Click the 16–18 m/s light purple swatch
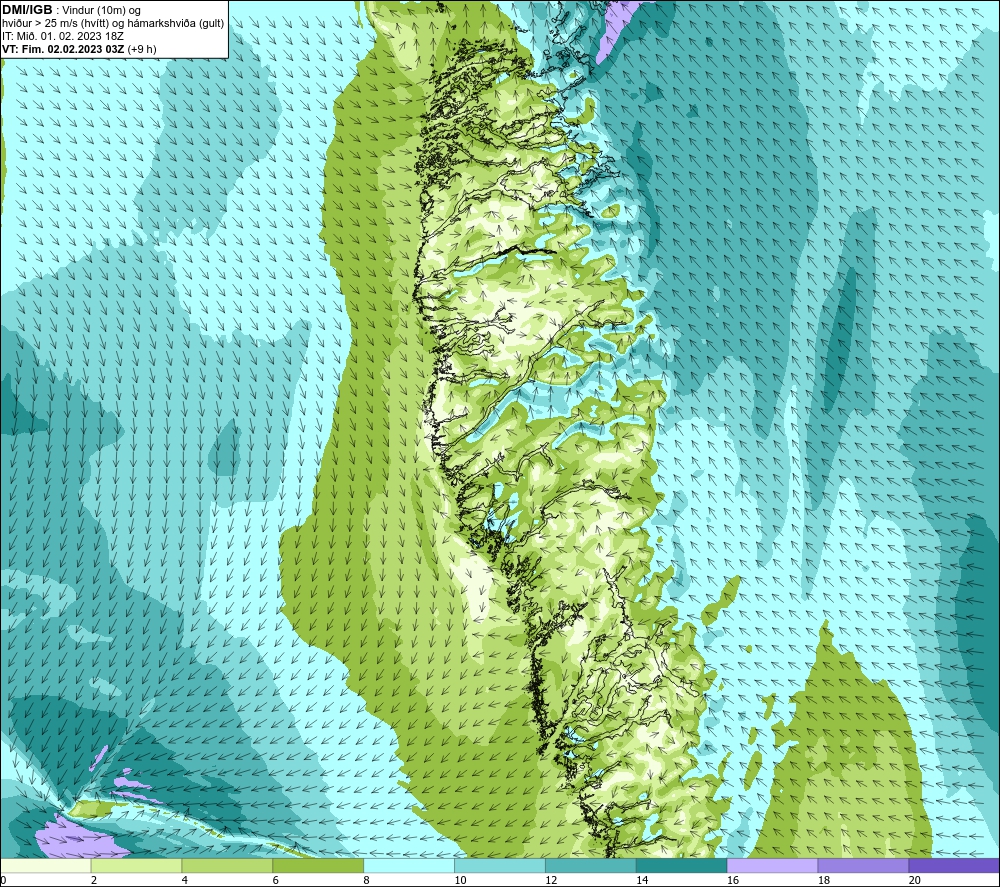The image size is (1000, 887). pyautogui.click(x=772, y=865)
